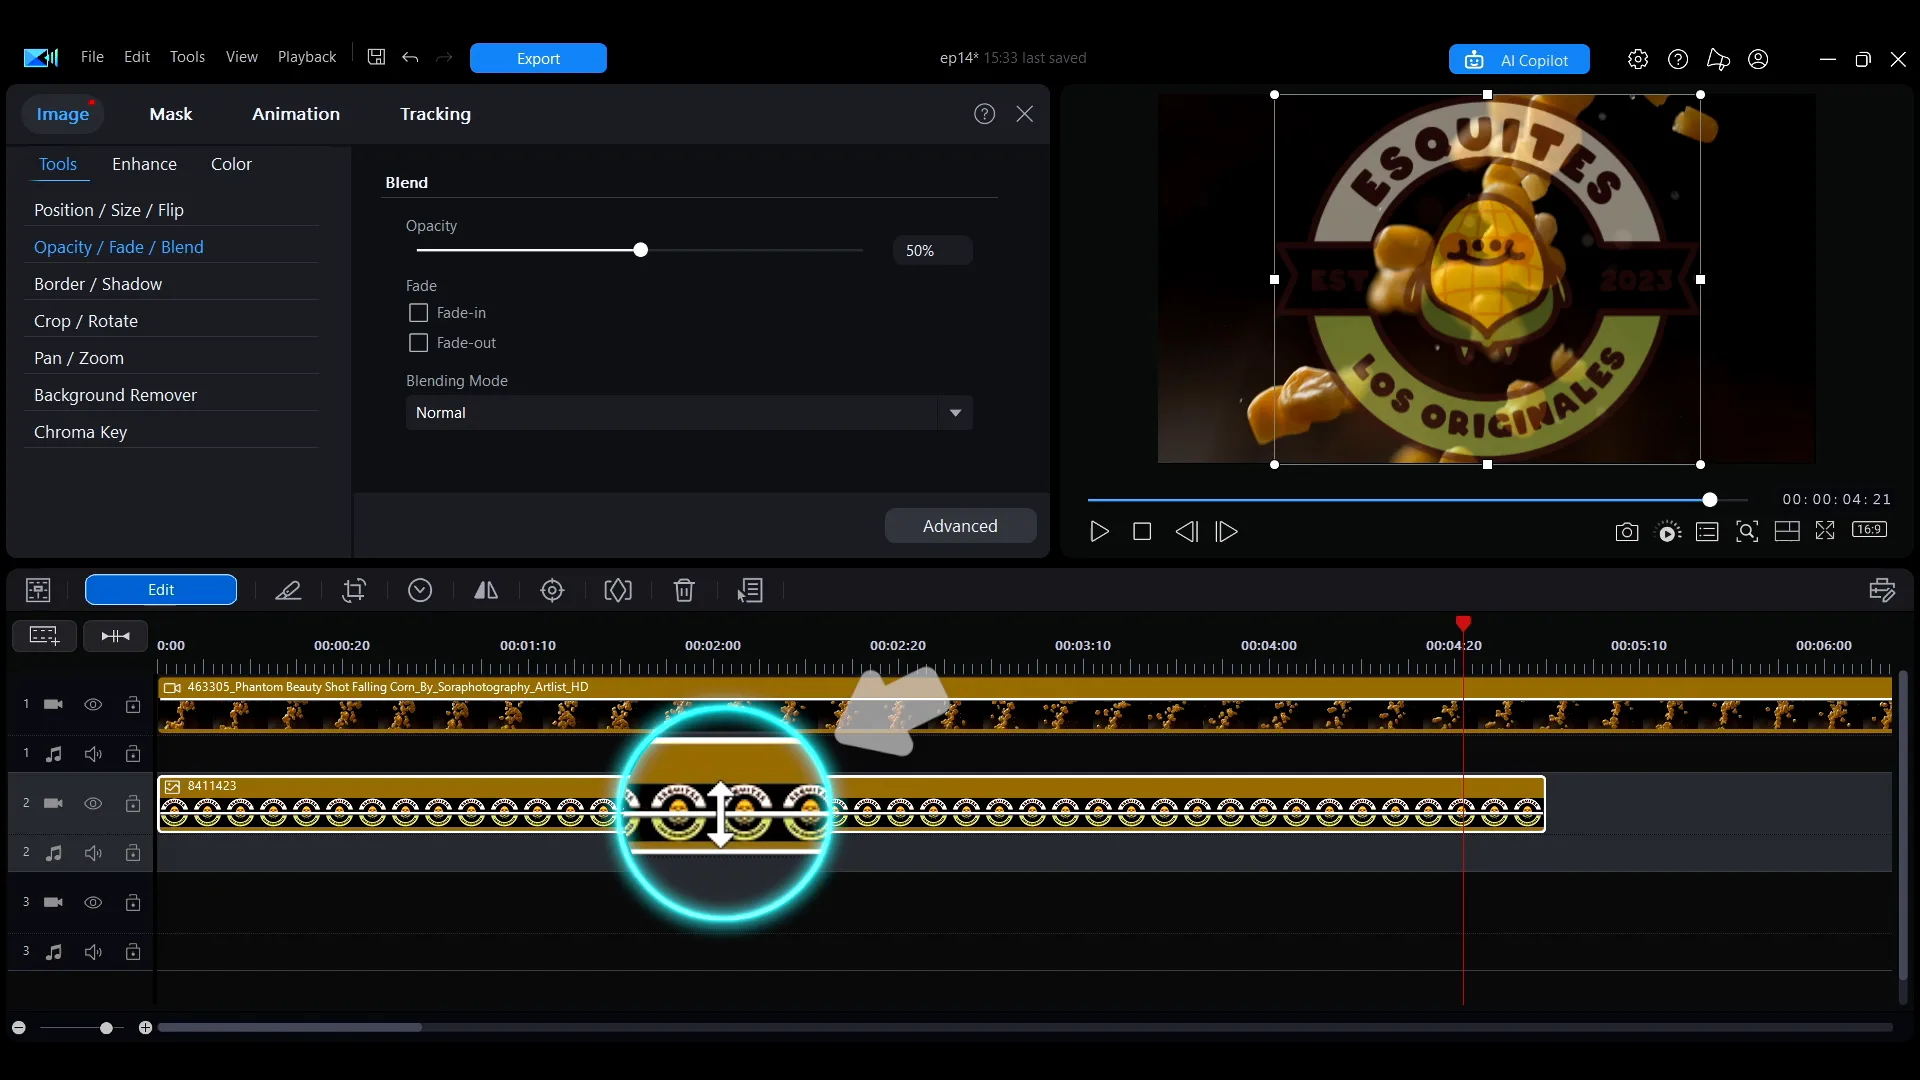This screenshot has width=1920, height=1080.
Task: Lock video track 2
Action: pos(133,804)
